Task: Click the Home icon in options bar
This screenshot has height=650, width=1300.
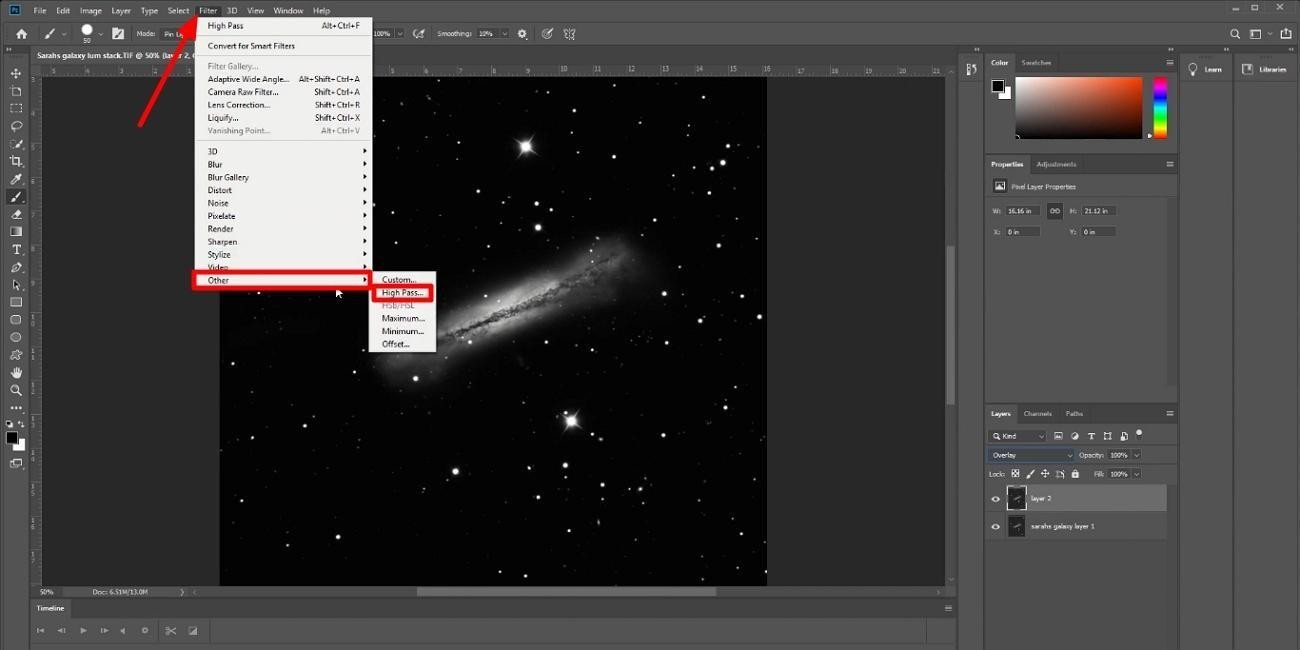Action: point(21,34)
